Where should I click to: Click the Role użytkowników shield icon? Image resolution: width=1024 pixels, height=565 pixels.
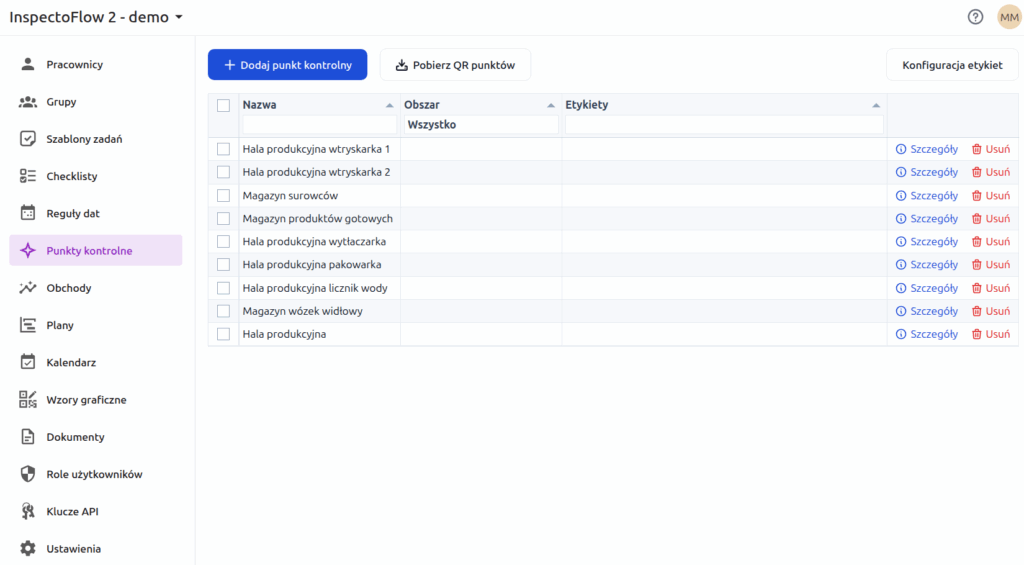point(28,474)
